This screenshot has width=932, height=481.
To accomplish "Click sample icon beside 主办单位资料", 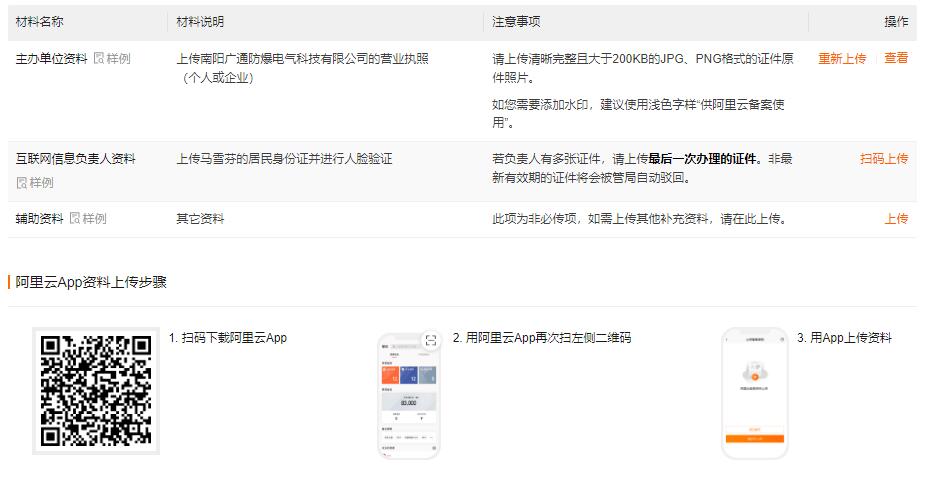I will coord(99,58).
